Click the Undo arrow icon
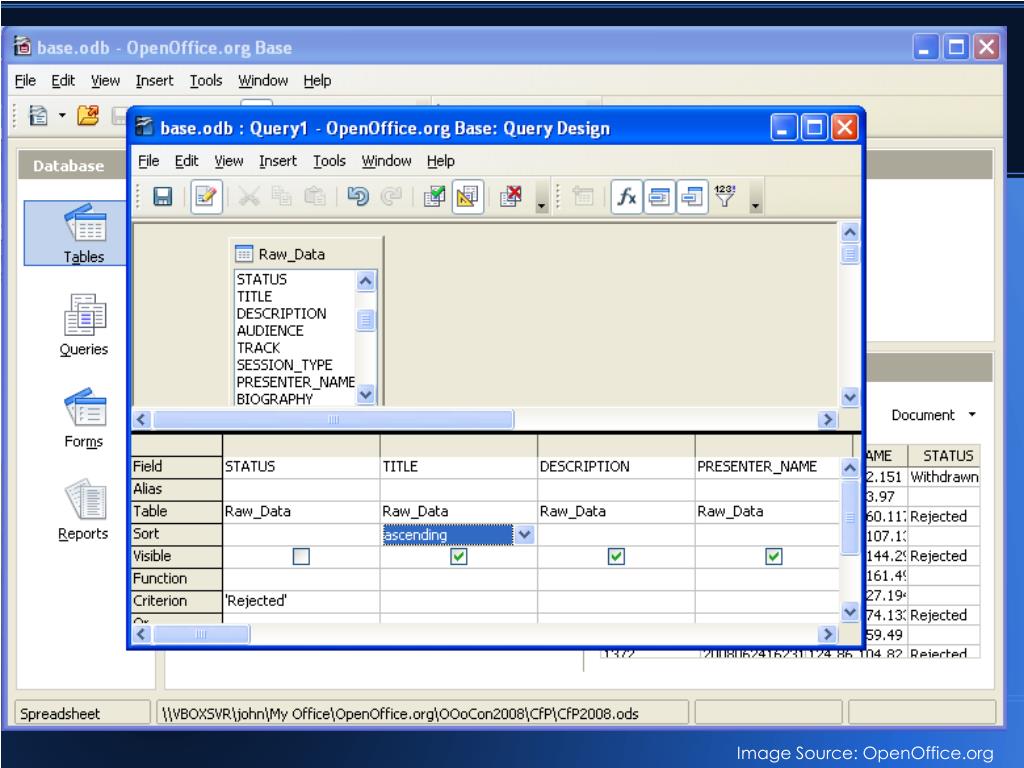 pos(358,196)
